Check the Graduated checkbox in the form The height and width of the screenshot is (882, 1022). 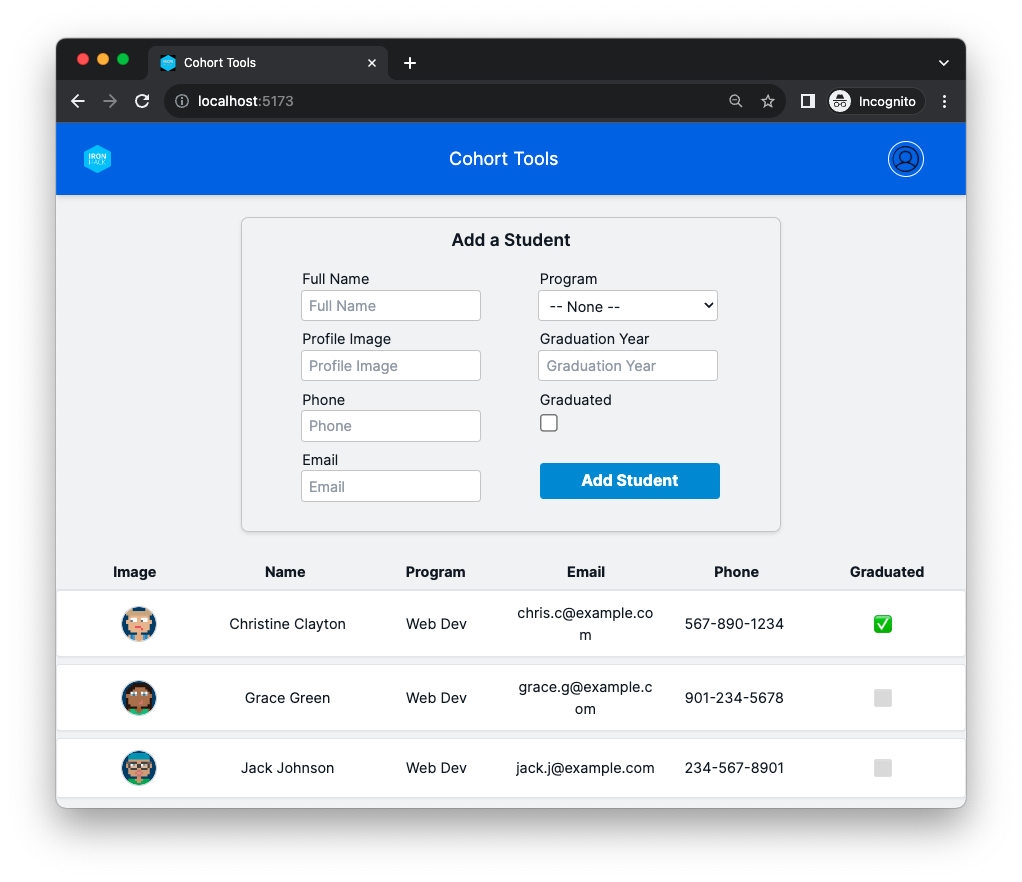549,423
